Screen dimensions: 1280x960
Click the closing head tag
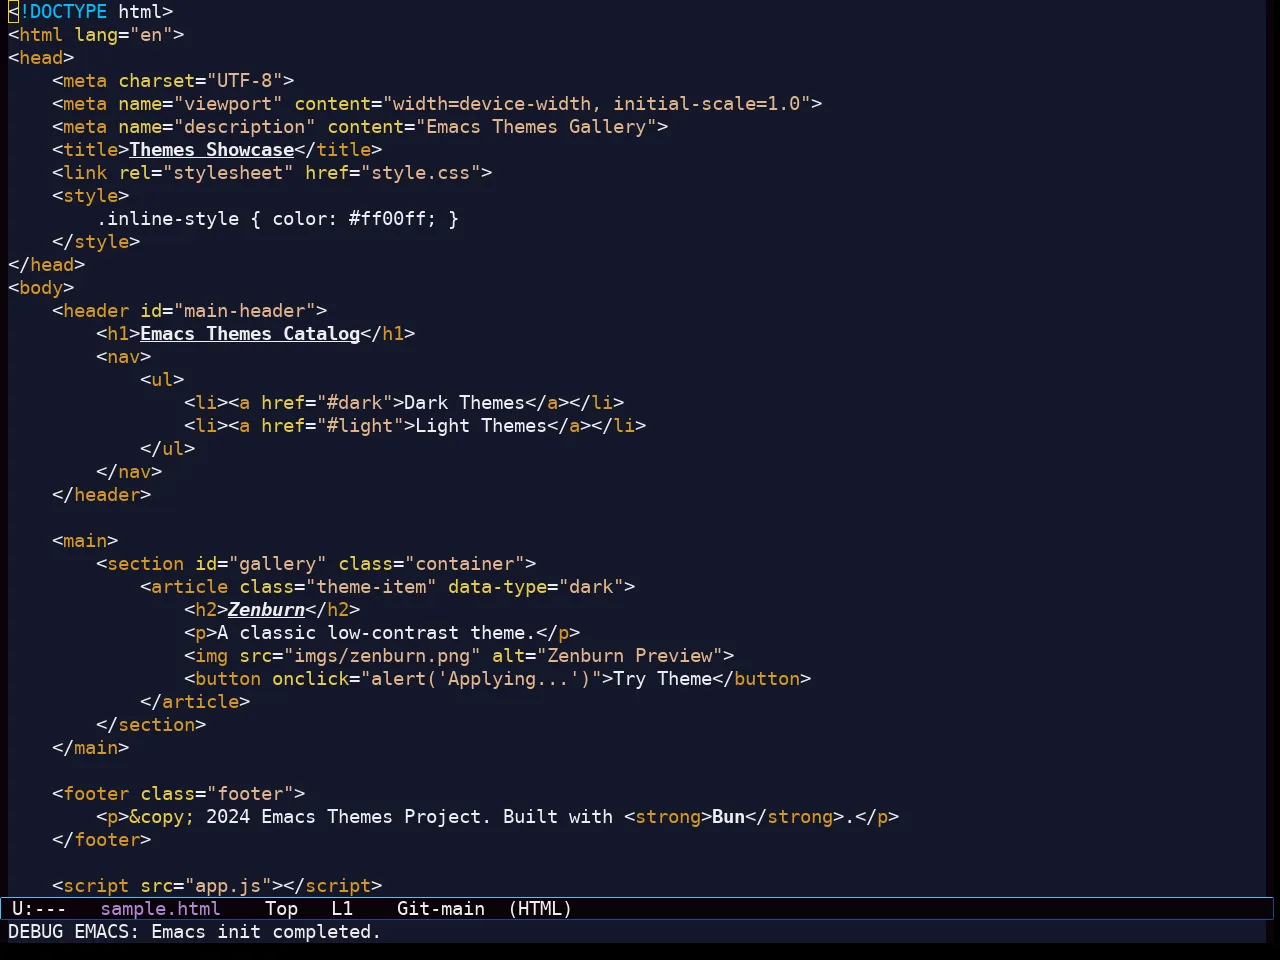[47, 265]
